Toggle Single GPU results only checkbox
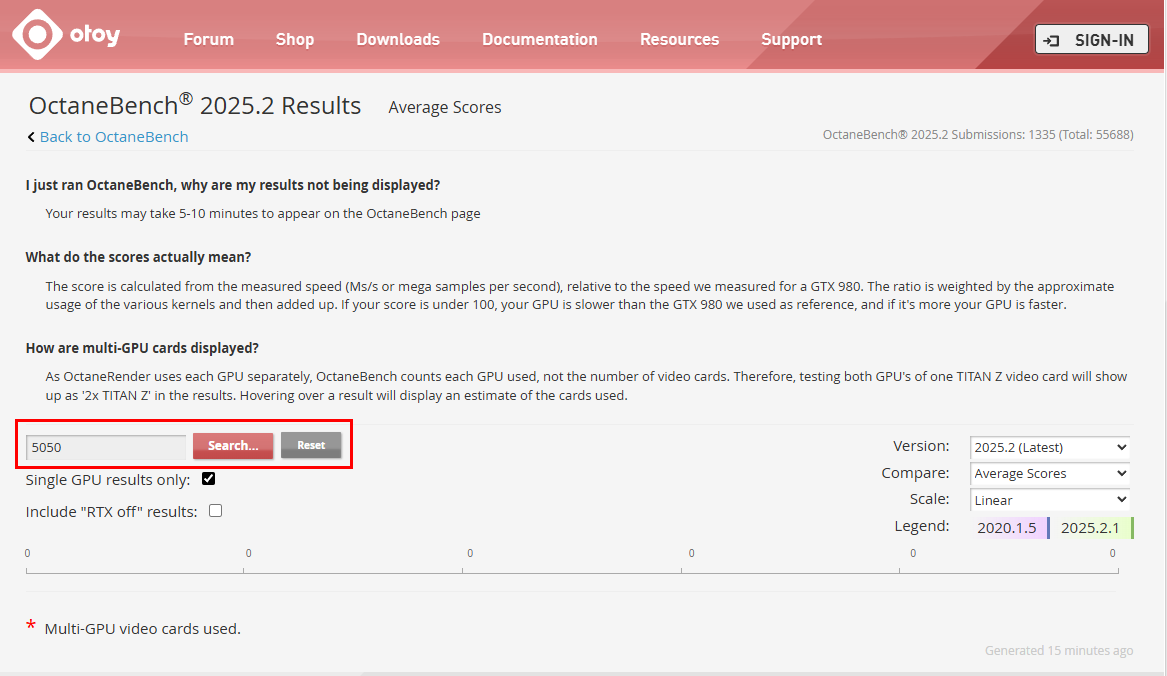 (x=208, y=479)
